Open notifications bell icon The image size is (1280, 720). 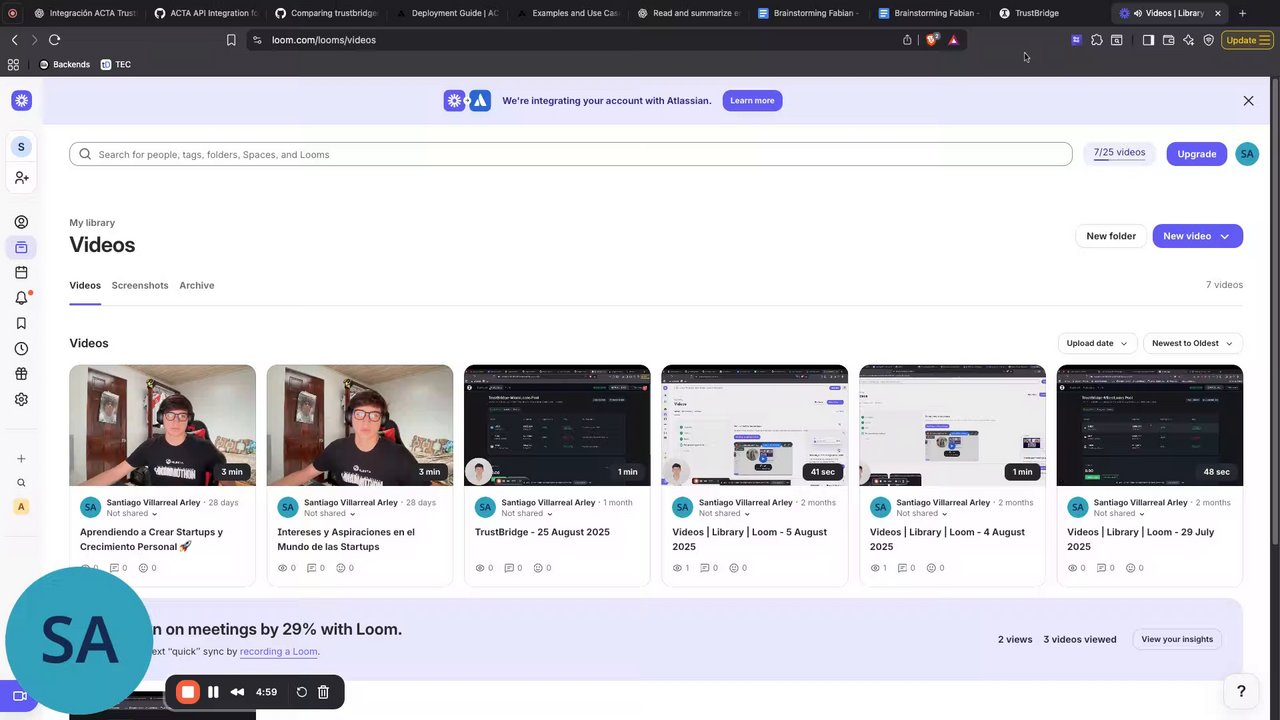pos(21,298)
